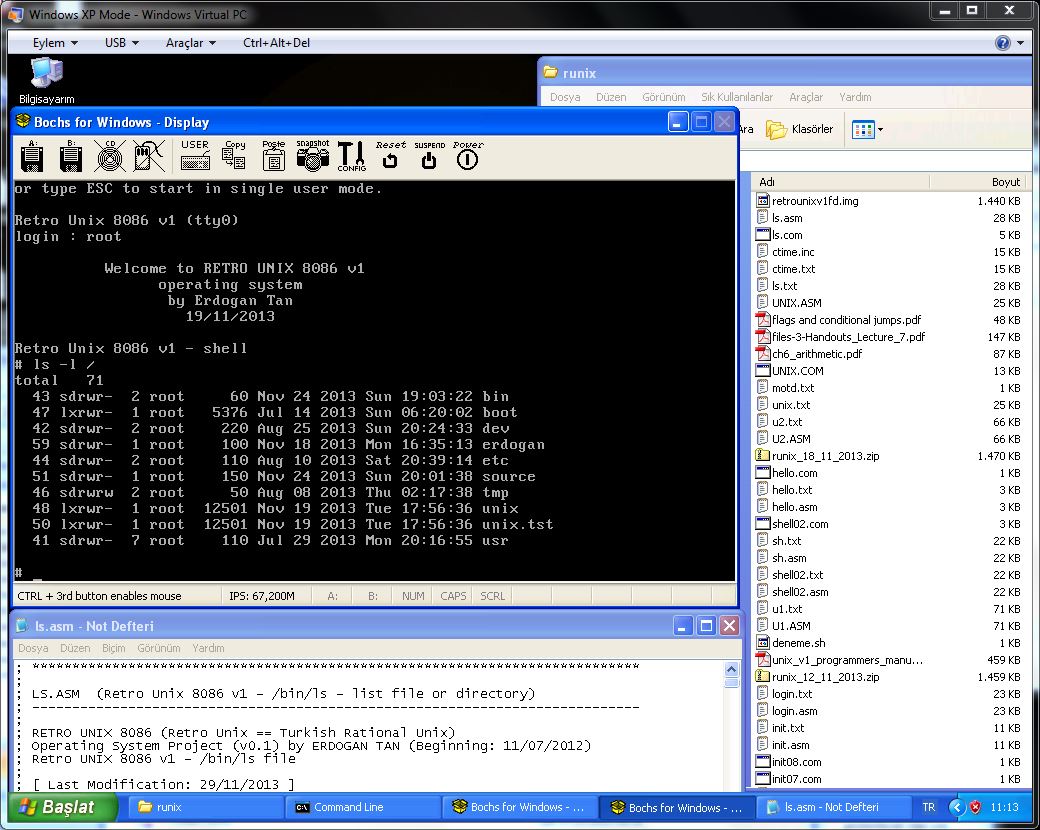Screen dimensions: 1040x830
Task: Select deneme.sh file in list
Action: tap(799, 643)
